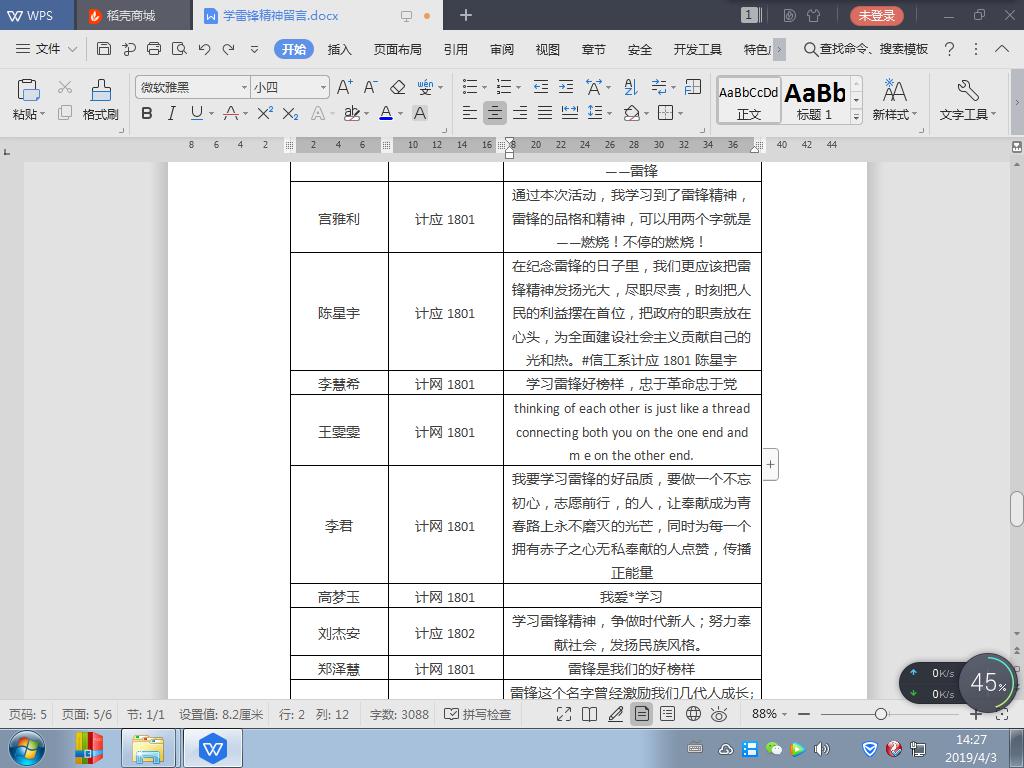Open the 插入 (Insert) ribbon tab
Image resolution: width=1024 pixels, height=768 pixels.
(x=340, y=49)
